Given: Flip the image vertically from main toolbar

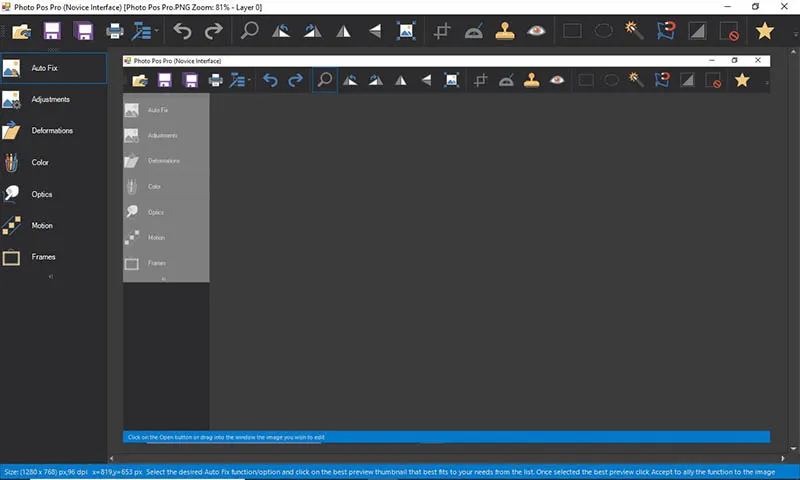Looking at the screenshot, I should coord(375,31).
